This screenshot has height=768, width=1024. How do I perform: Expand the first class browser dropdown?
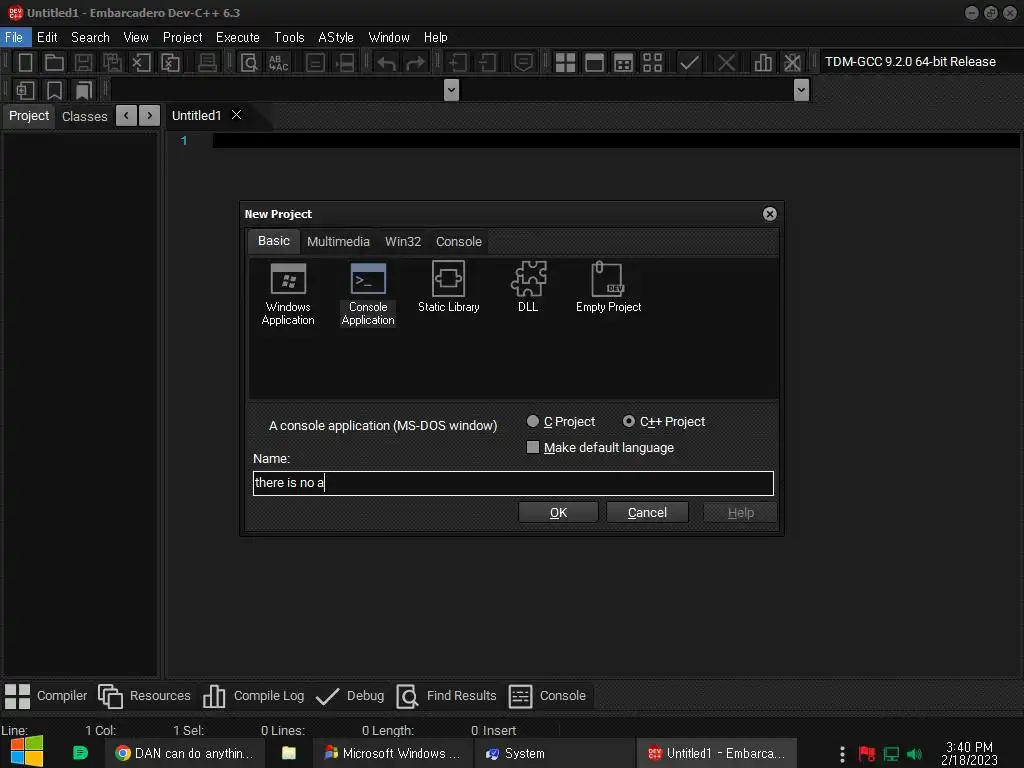coord(451,90)
